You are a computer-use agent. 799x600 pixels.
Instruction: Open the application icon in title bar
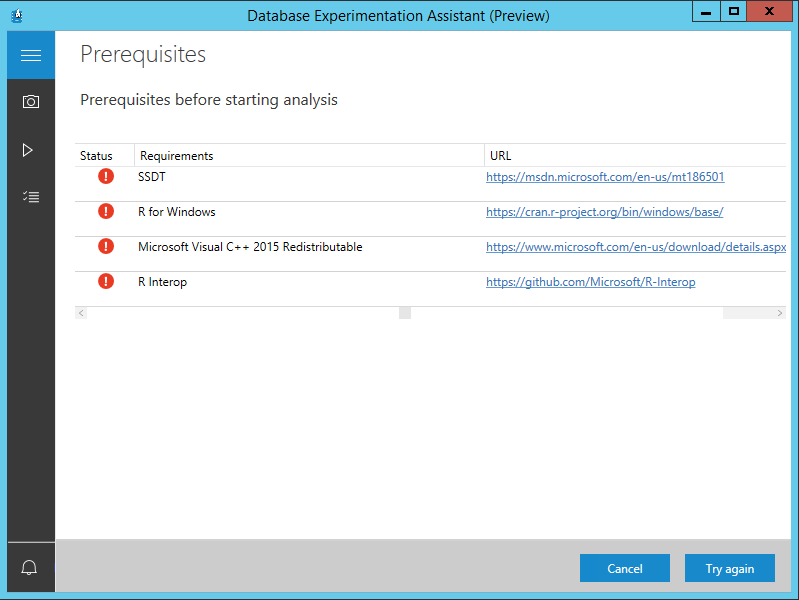tap(16, 15)
